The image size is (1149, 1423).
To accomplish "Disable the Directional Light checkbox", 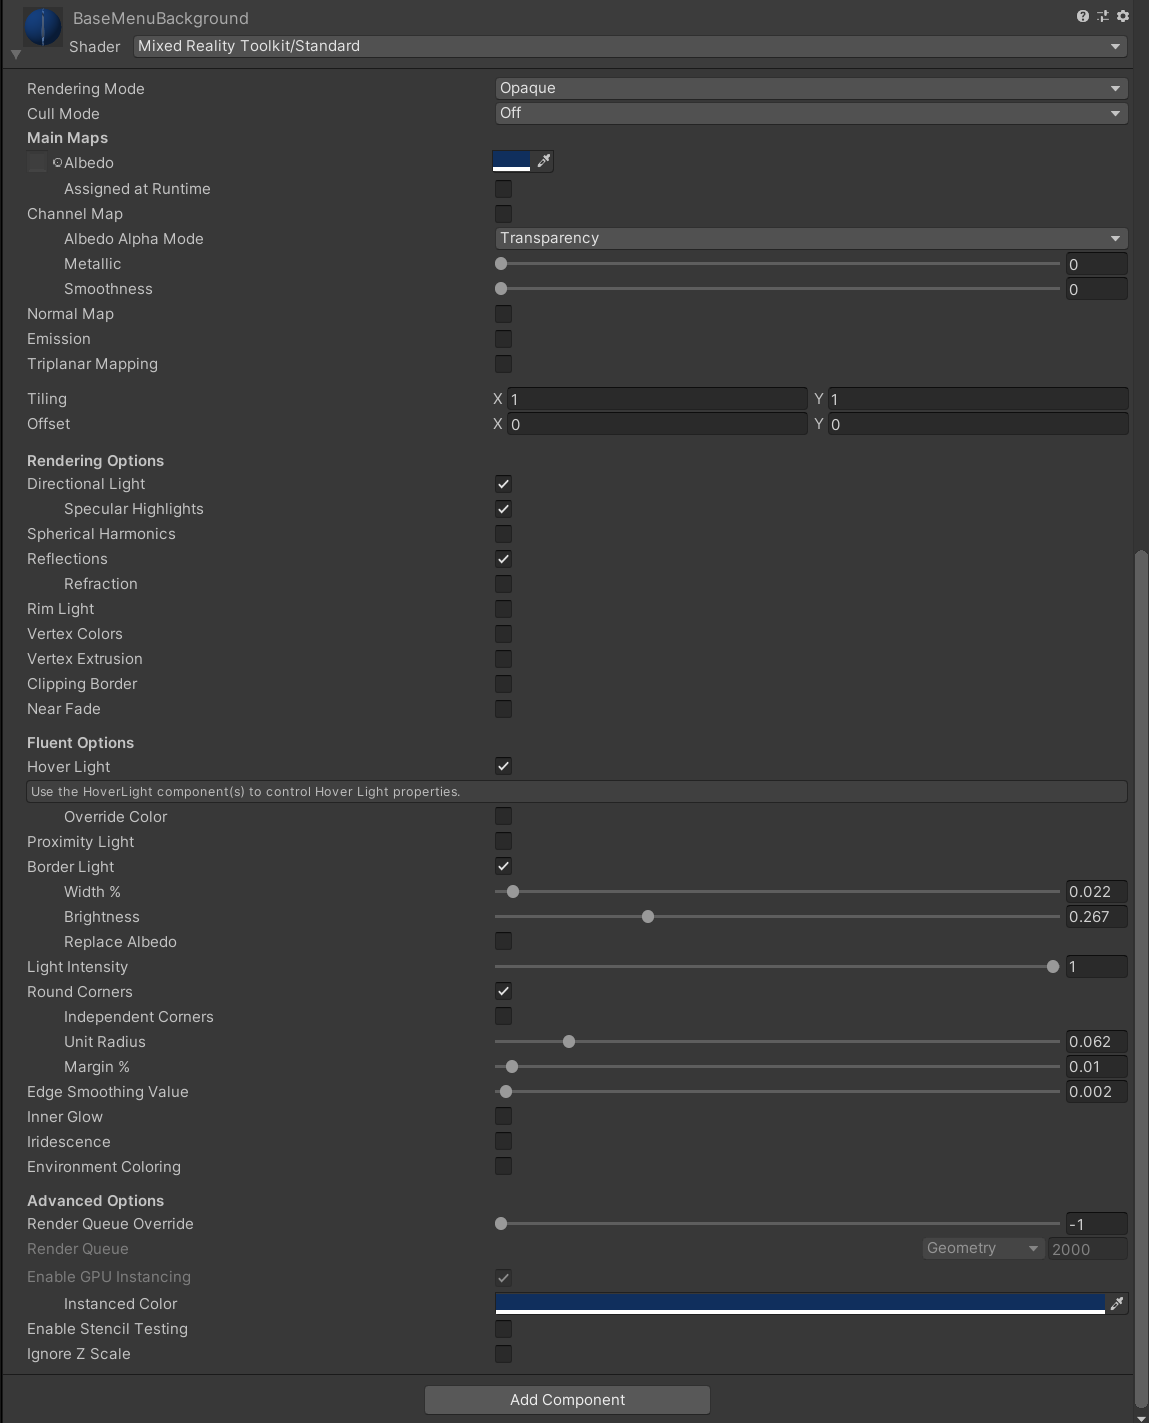I will 503,483.
